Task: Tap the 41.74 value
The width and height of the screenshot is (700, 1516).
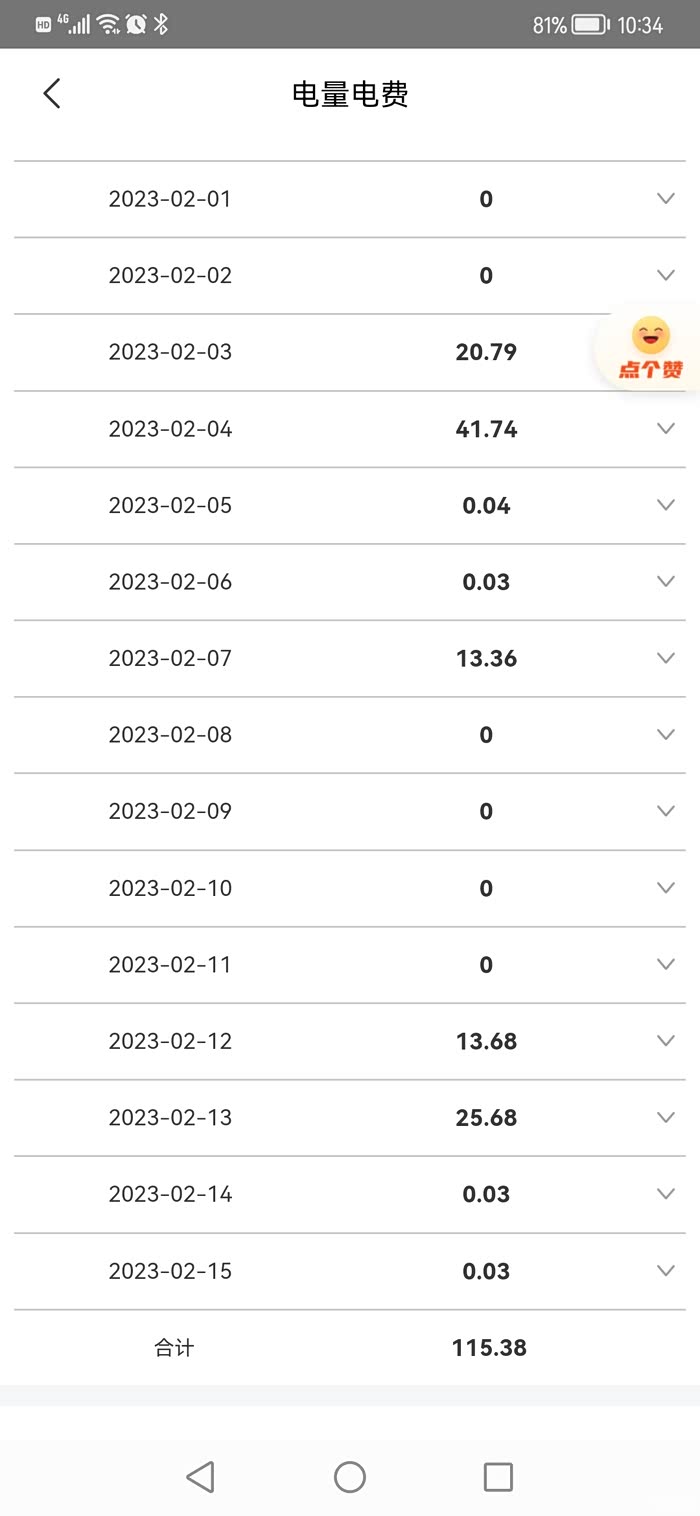Action: tap(486, 429)
